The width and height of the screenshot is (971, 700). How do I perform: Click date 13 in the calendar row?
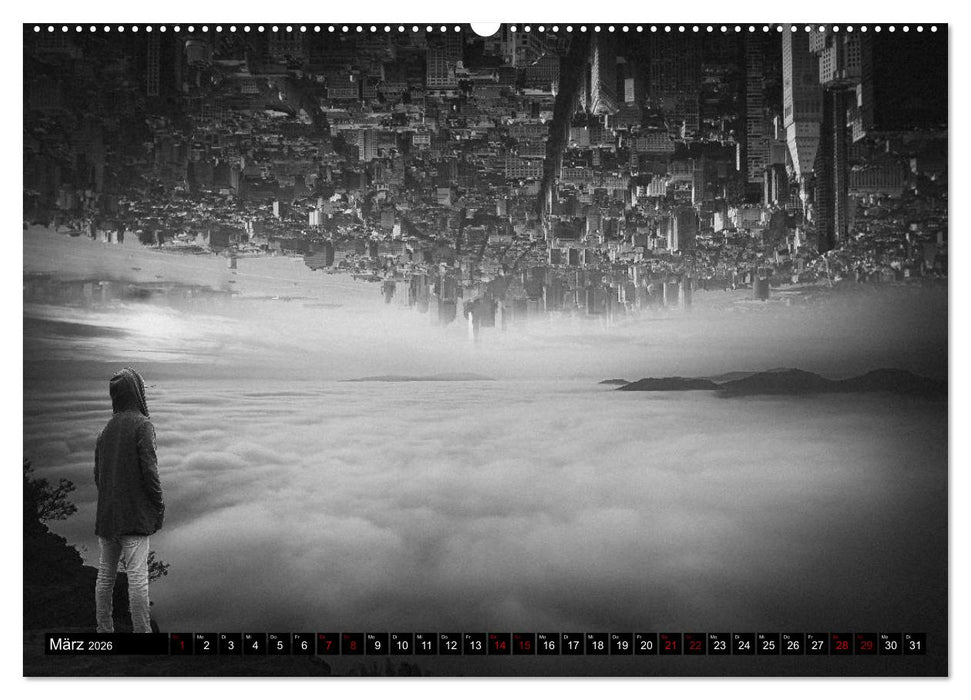coord(474,645)
